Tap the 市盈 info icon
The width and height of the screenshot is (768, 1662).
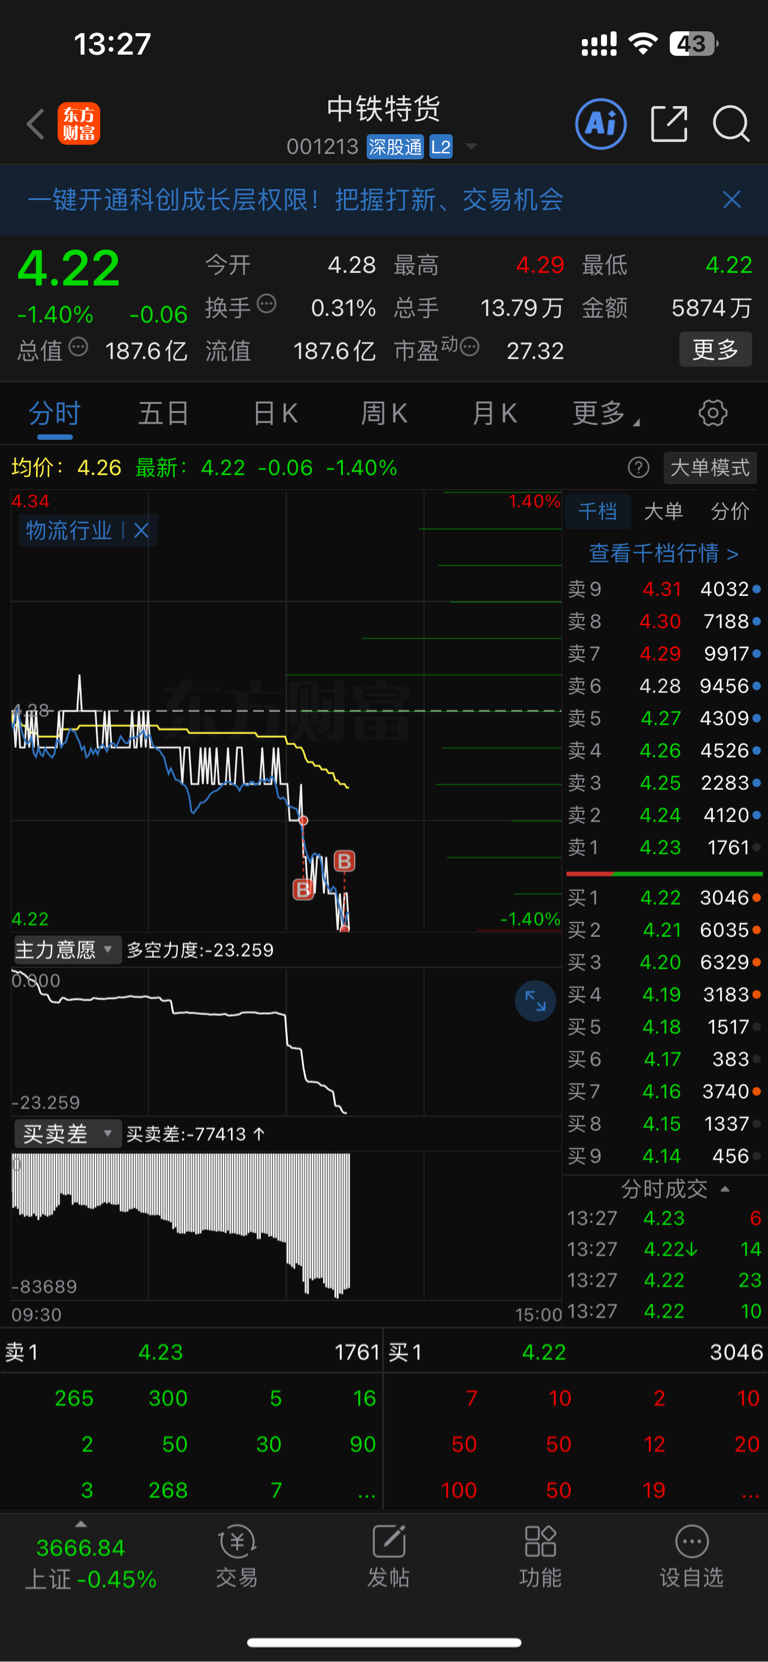[x=469, y=347]
